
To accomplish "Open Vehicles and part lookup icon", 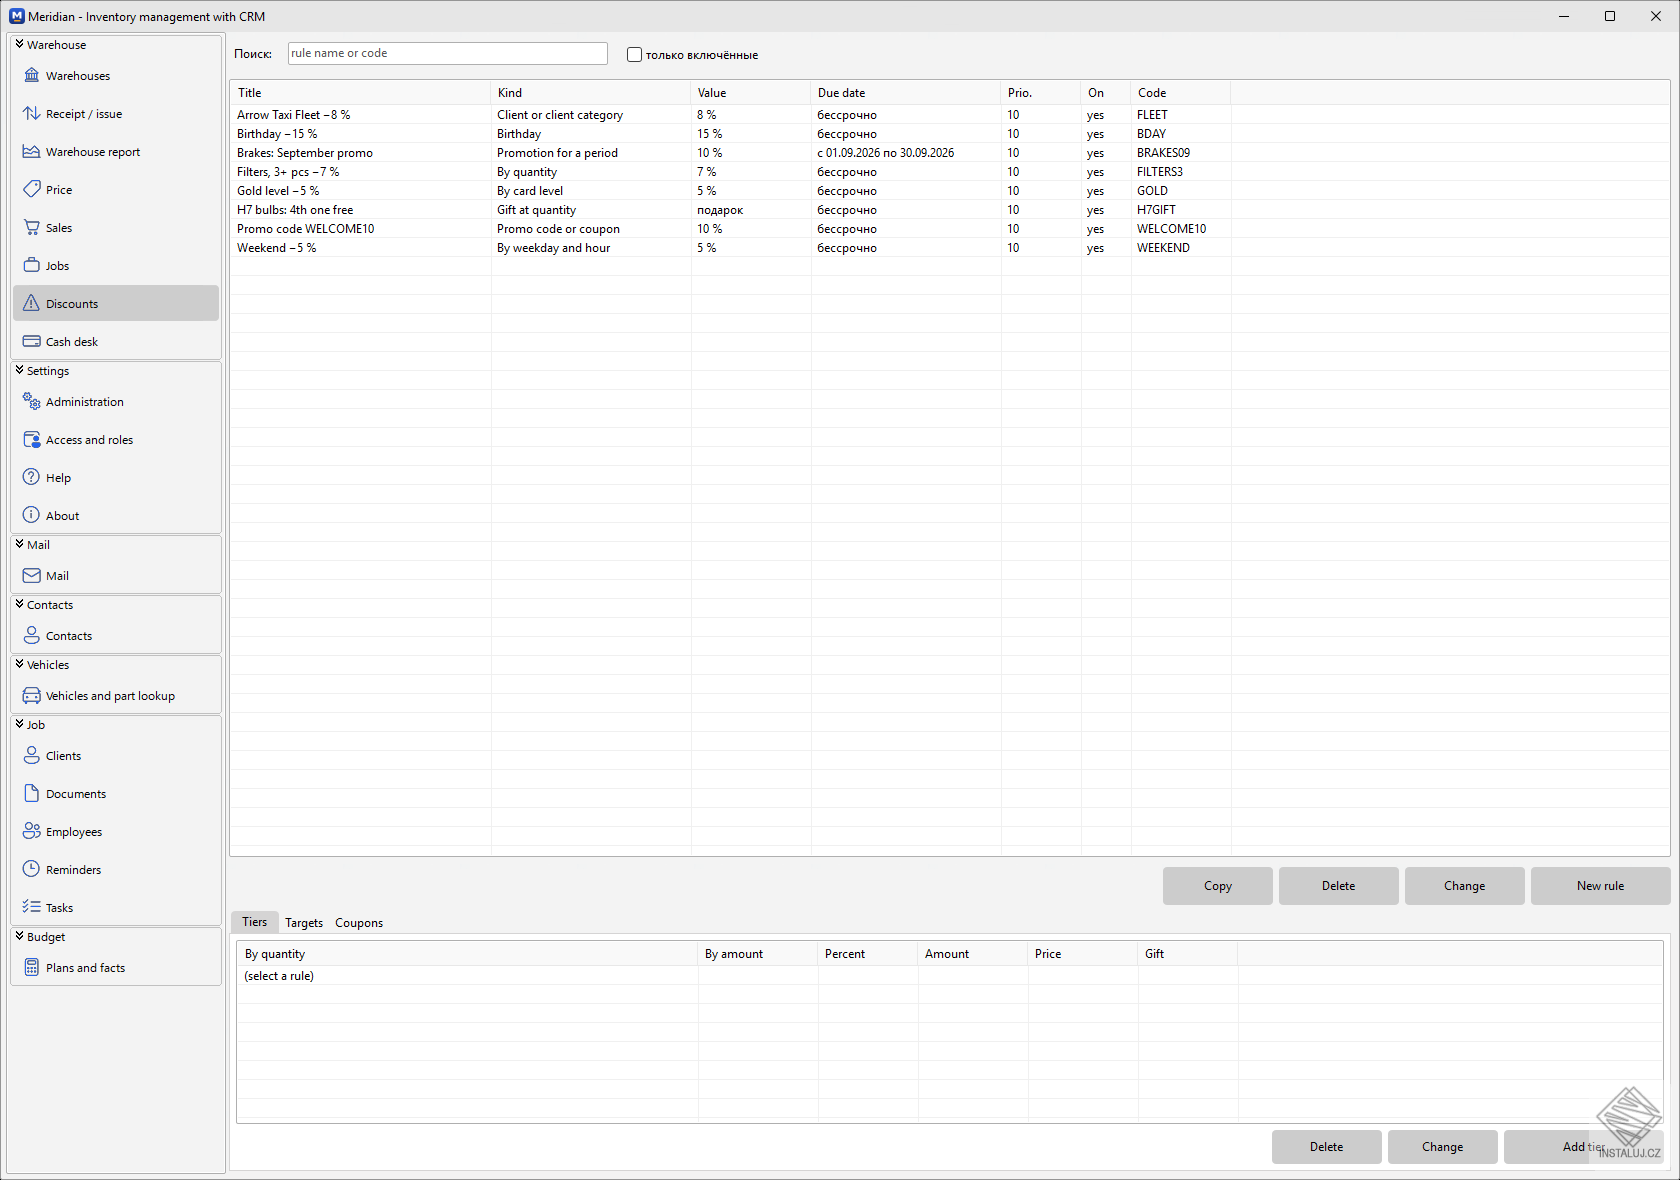I will point(32,696).
